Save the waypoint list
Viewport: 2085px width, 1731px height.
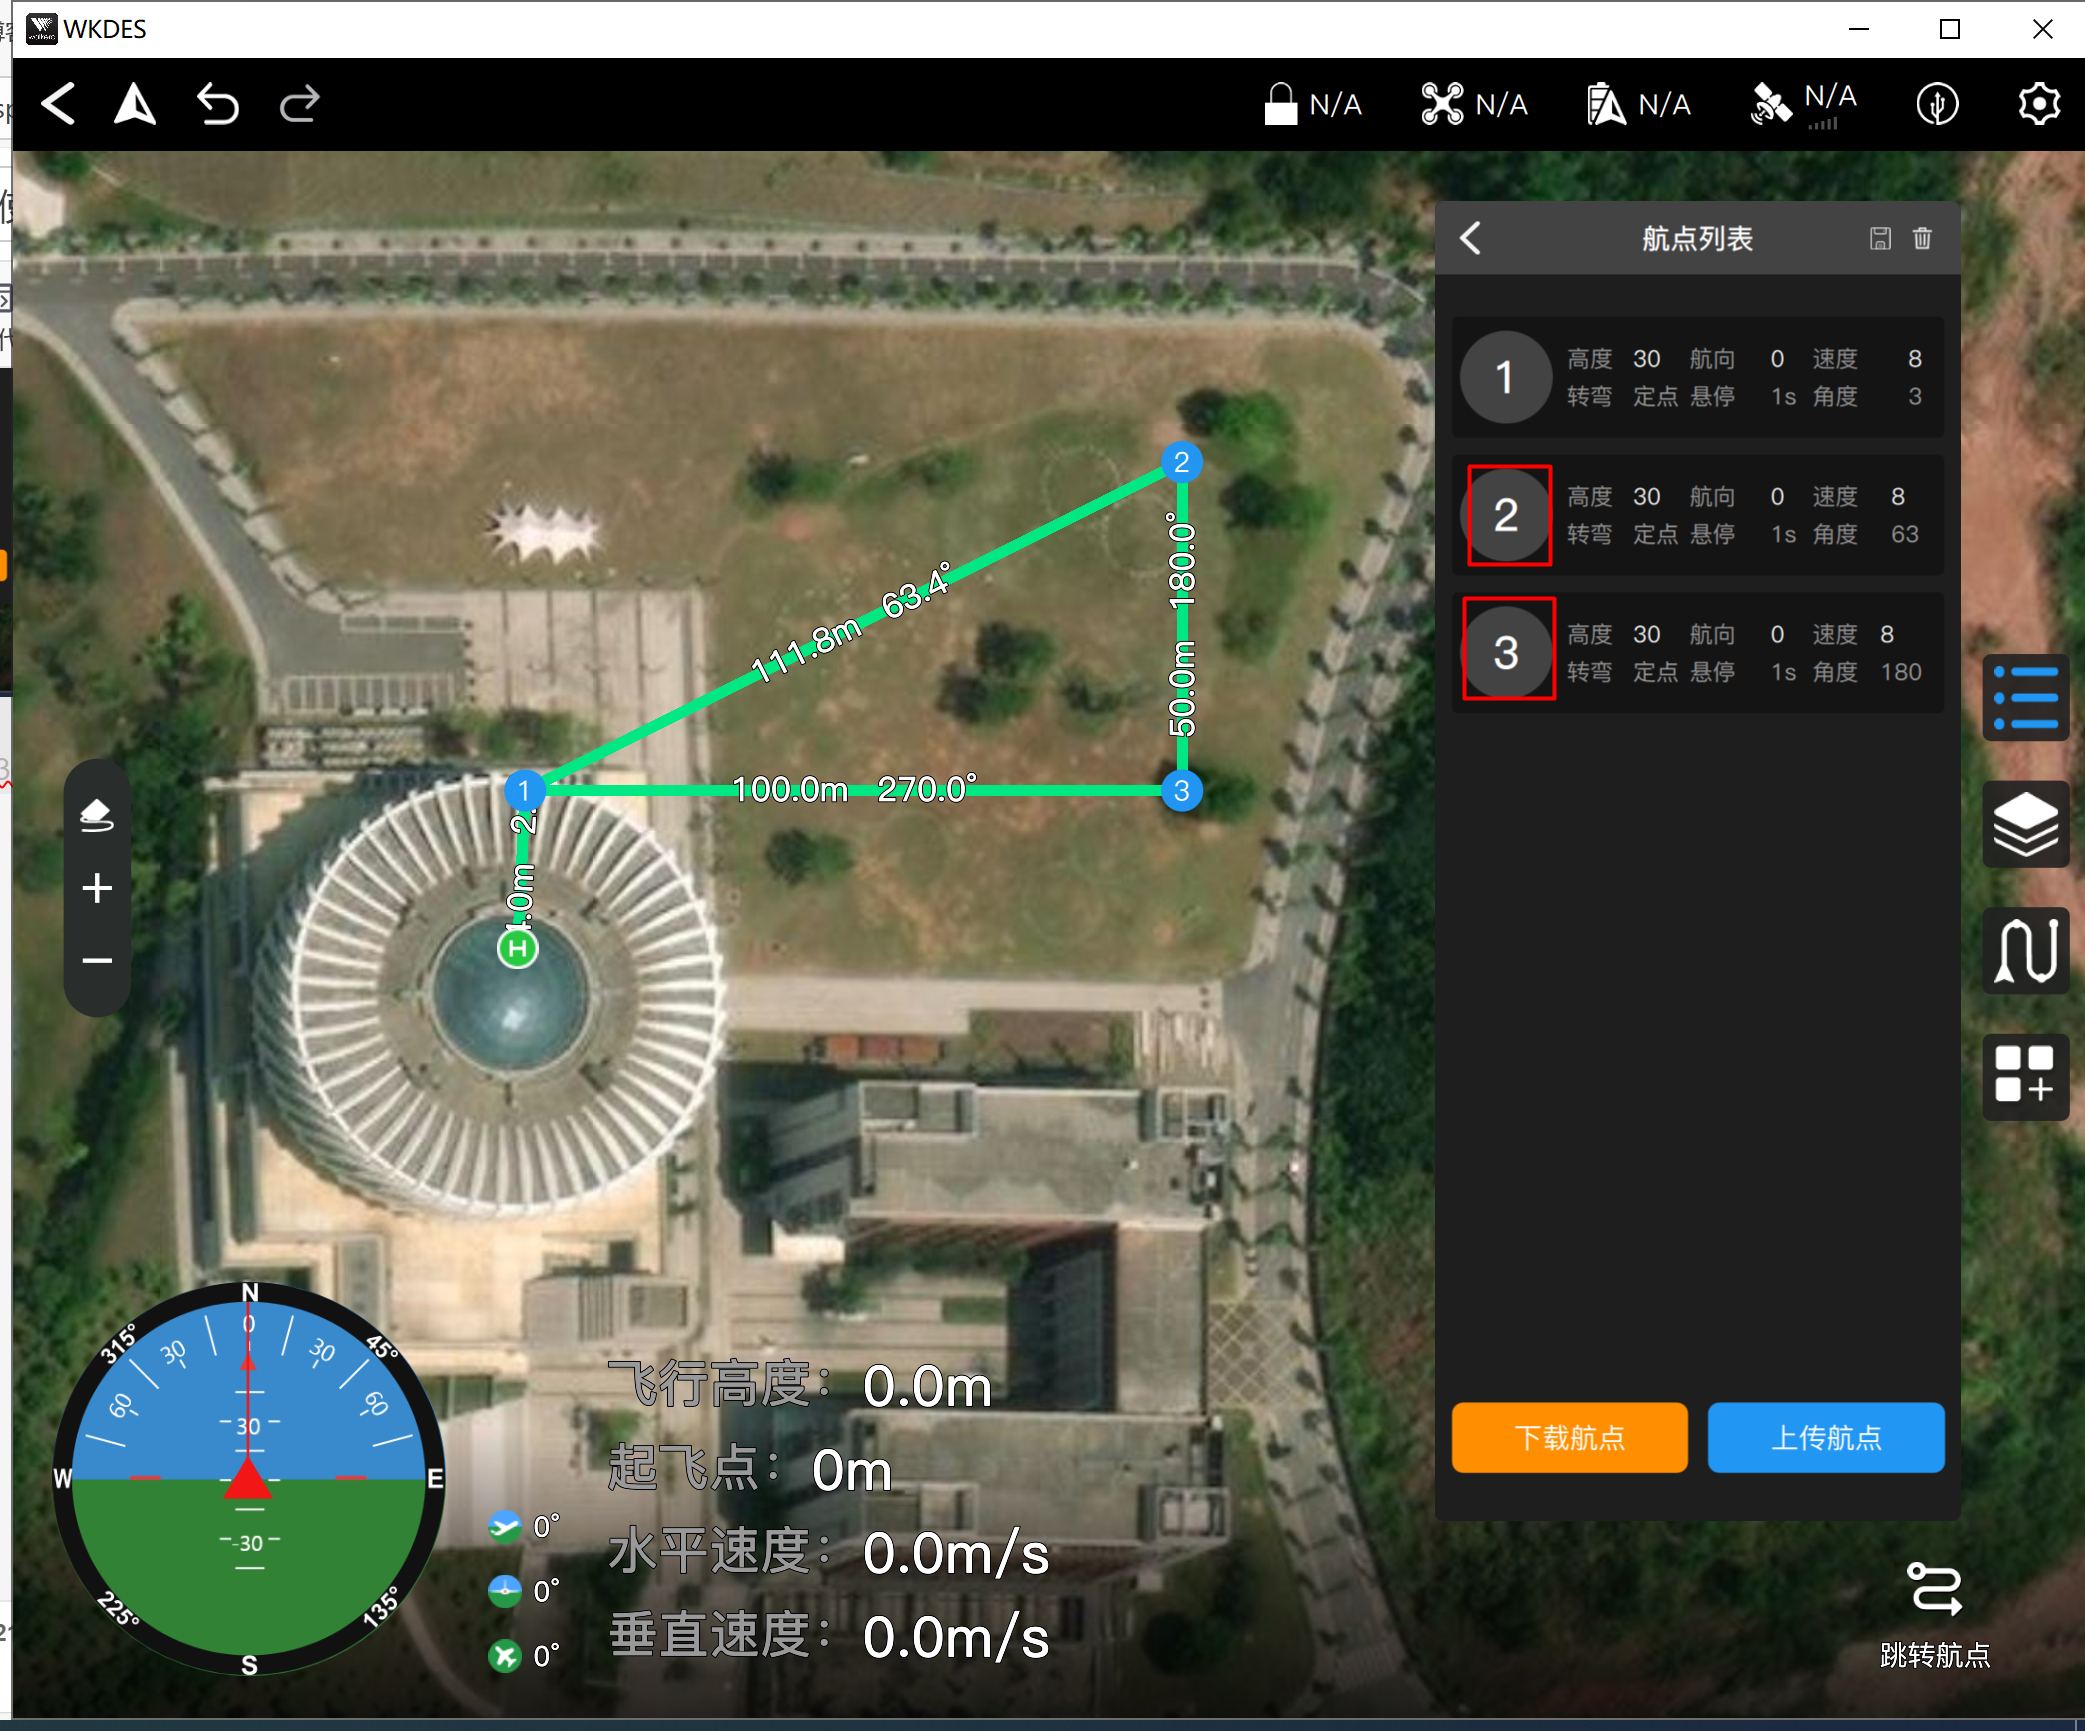(1880, 238)
